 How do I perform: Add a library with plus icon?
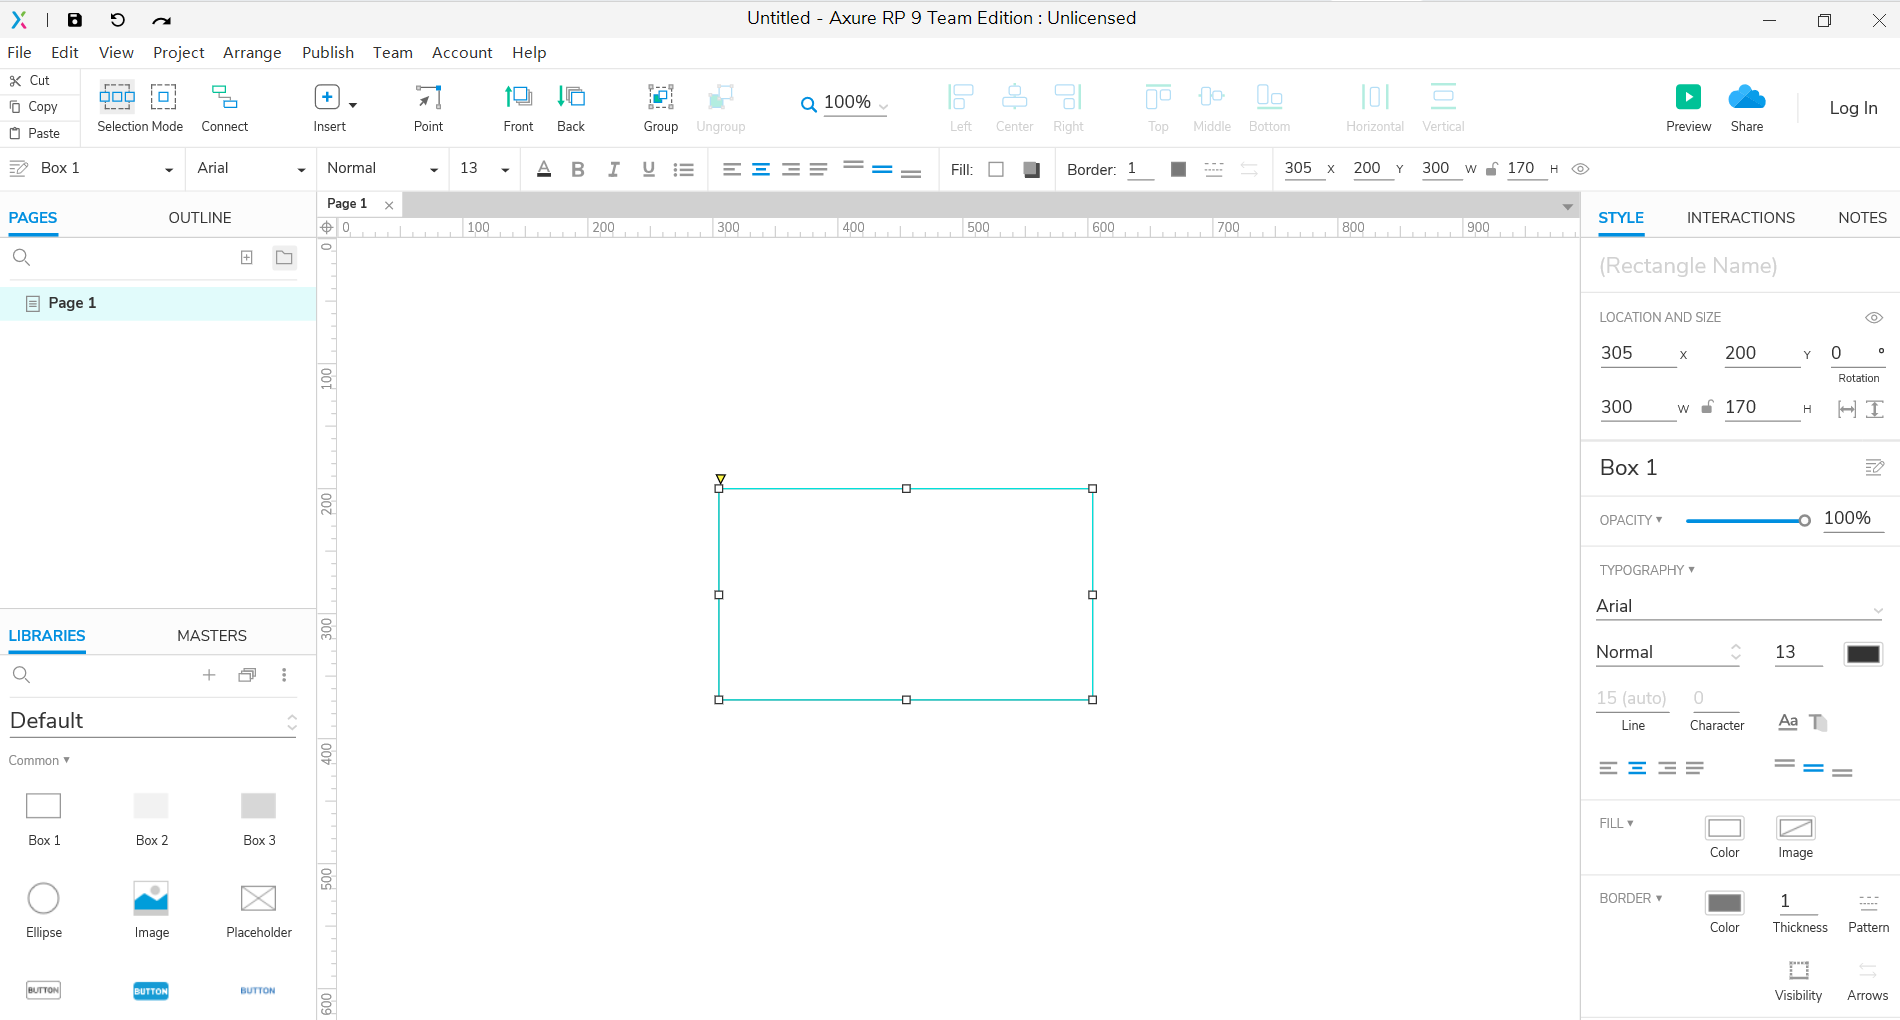click(x=209, y=675)
